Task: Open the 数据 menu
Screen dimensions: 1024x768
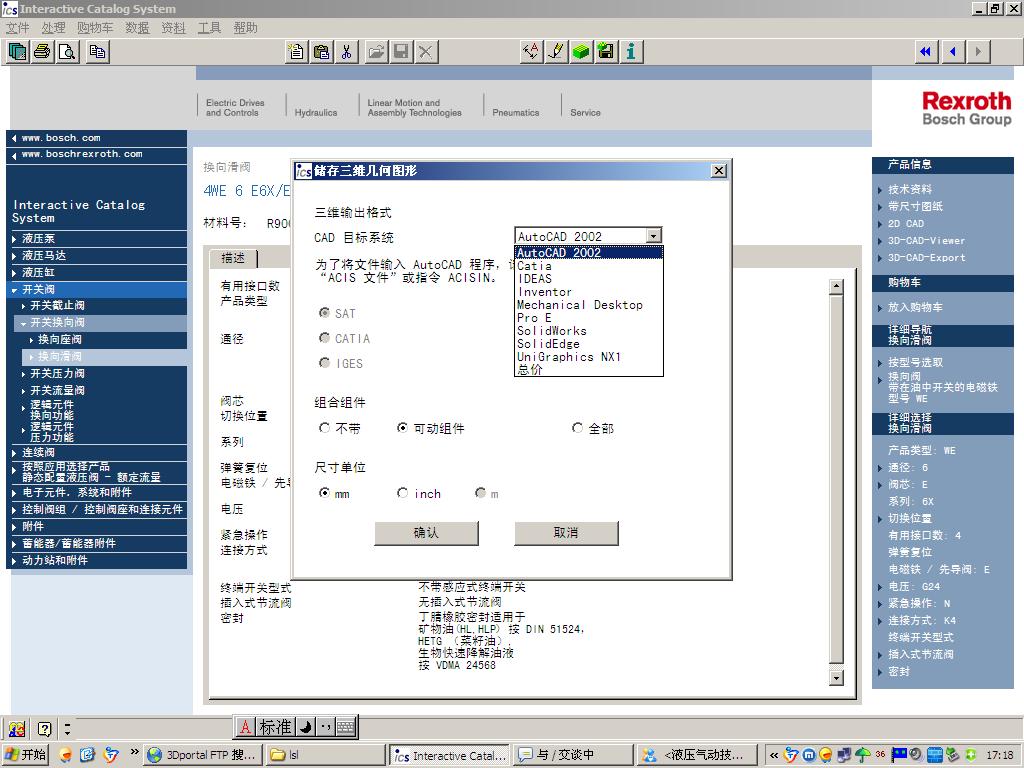Action: pyautogui.click(x=137, y=27)
